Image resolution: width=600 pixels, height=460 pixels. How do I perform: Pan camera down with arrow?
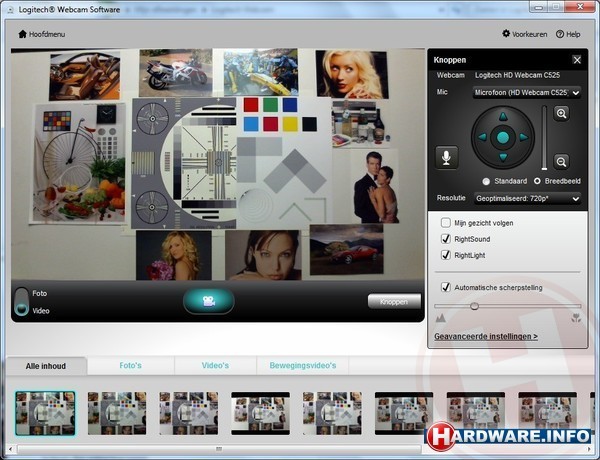pos(503,157)
